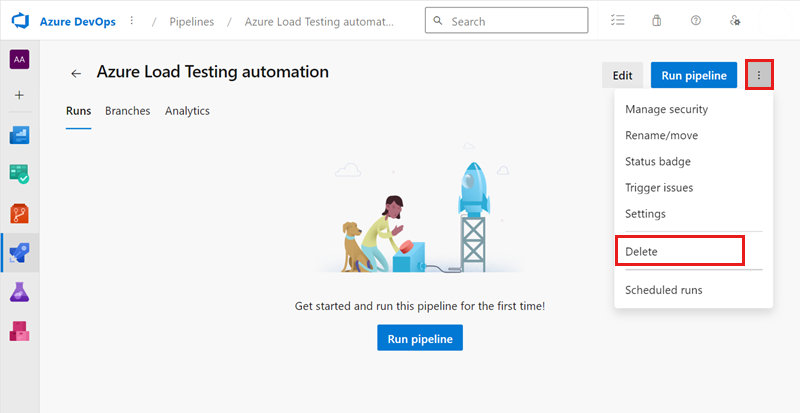Open the work items task list icon
The image size is (800, 413).
(x=618, y=20)
